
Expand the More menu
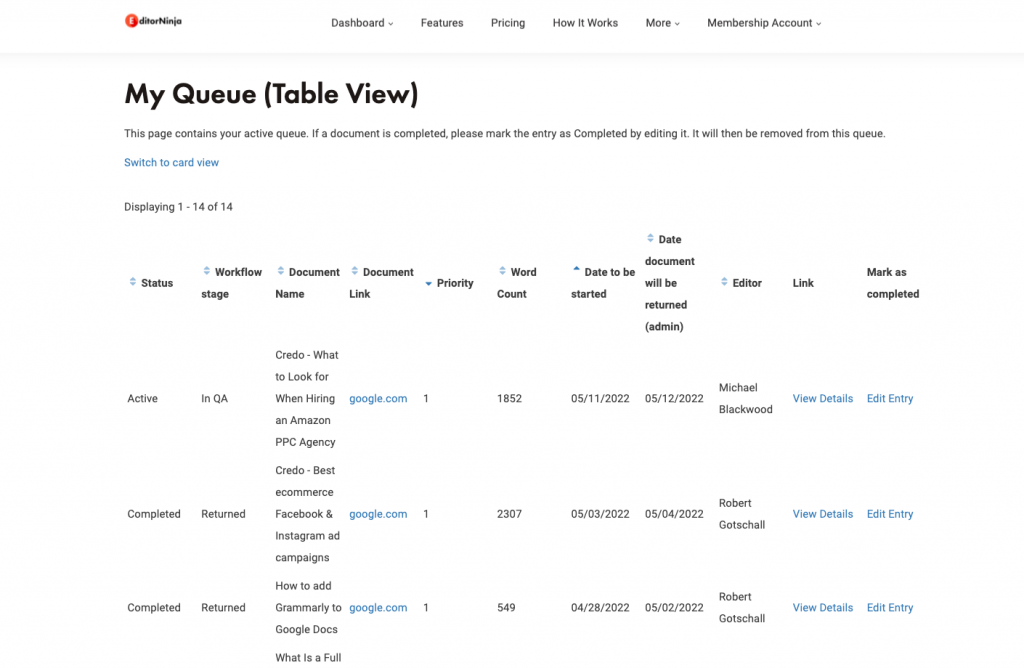point(662,23)
